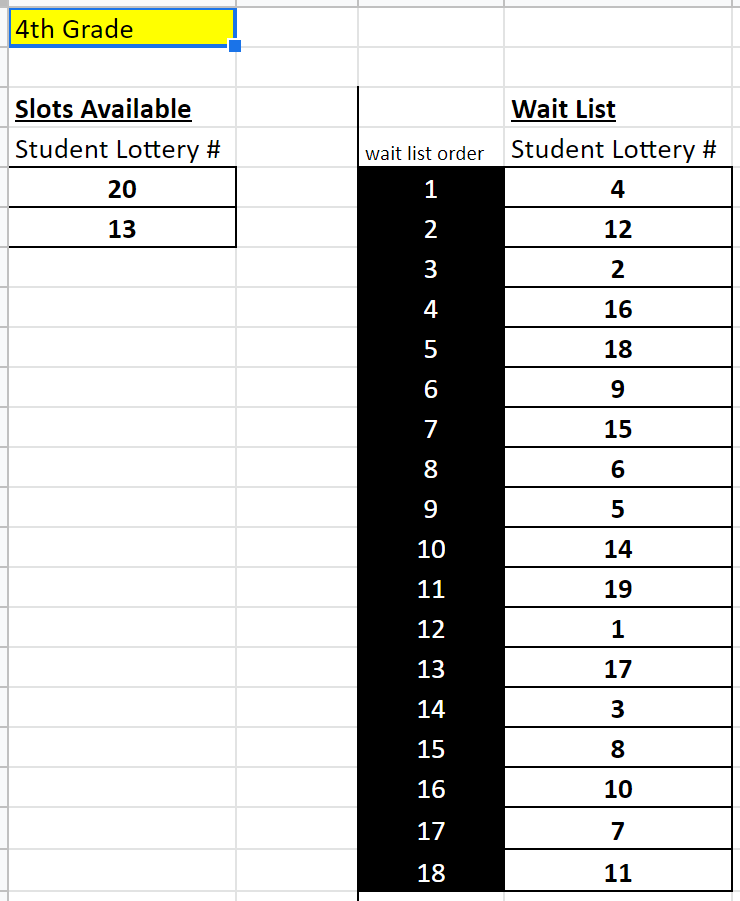The height and width of the screenshot is (901, 740).
Task: Select wait list entry with lottery number 11
Action: (x=617, y=871)
